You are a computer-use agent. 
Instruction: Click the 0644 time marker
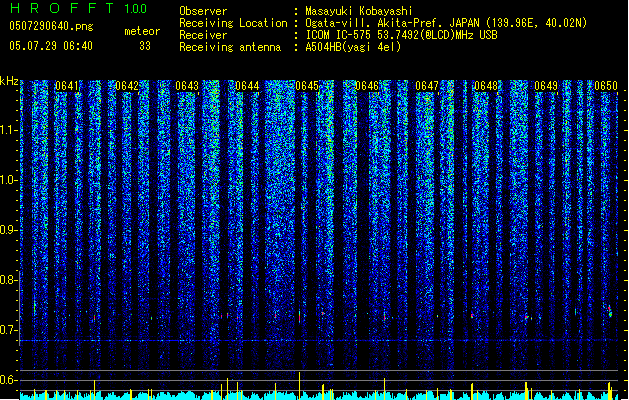pos(247,86)
